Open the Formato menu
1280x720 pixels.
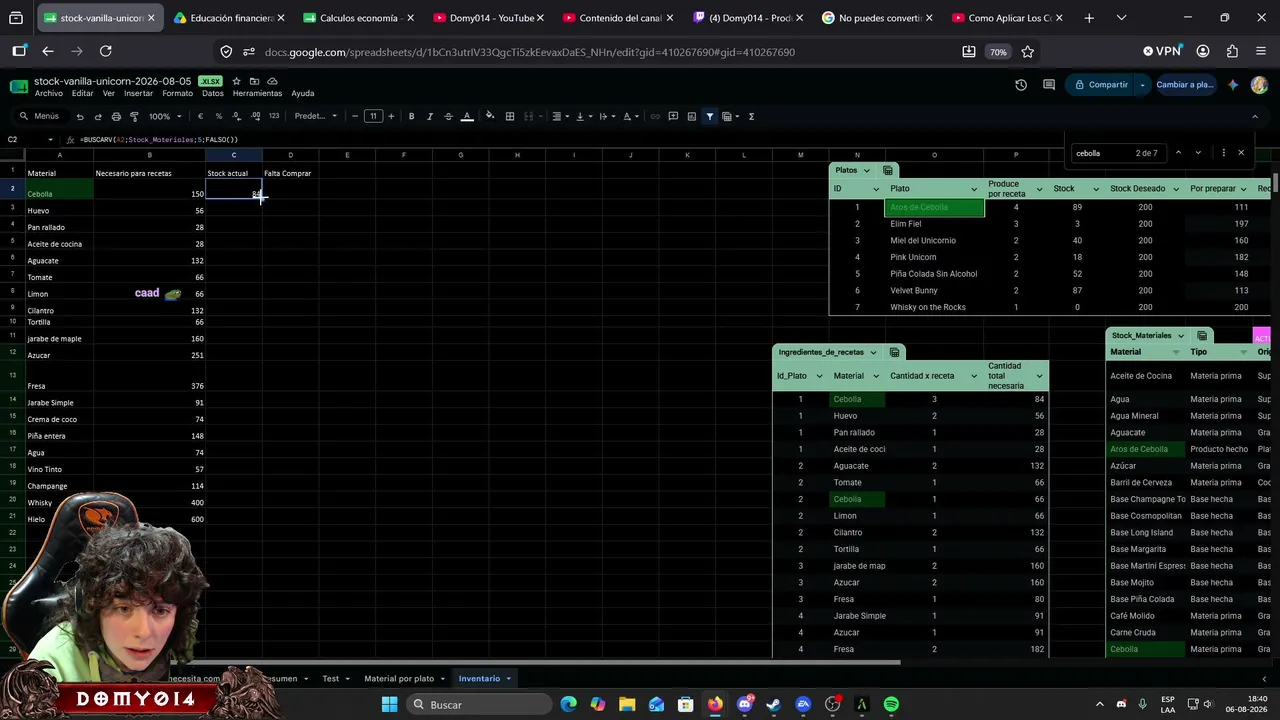click(177, 93)
